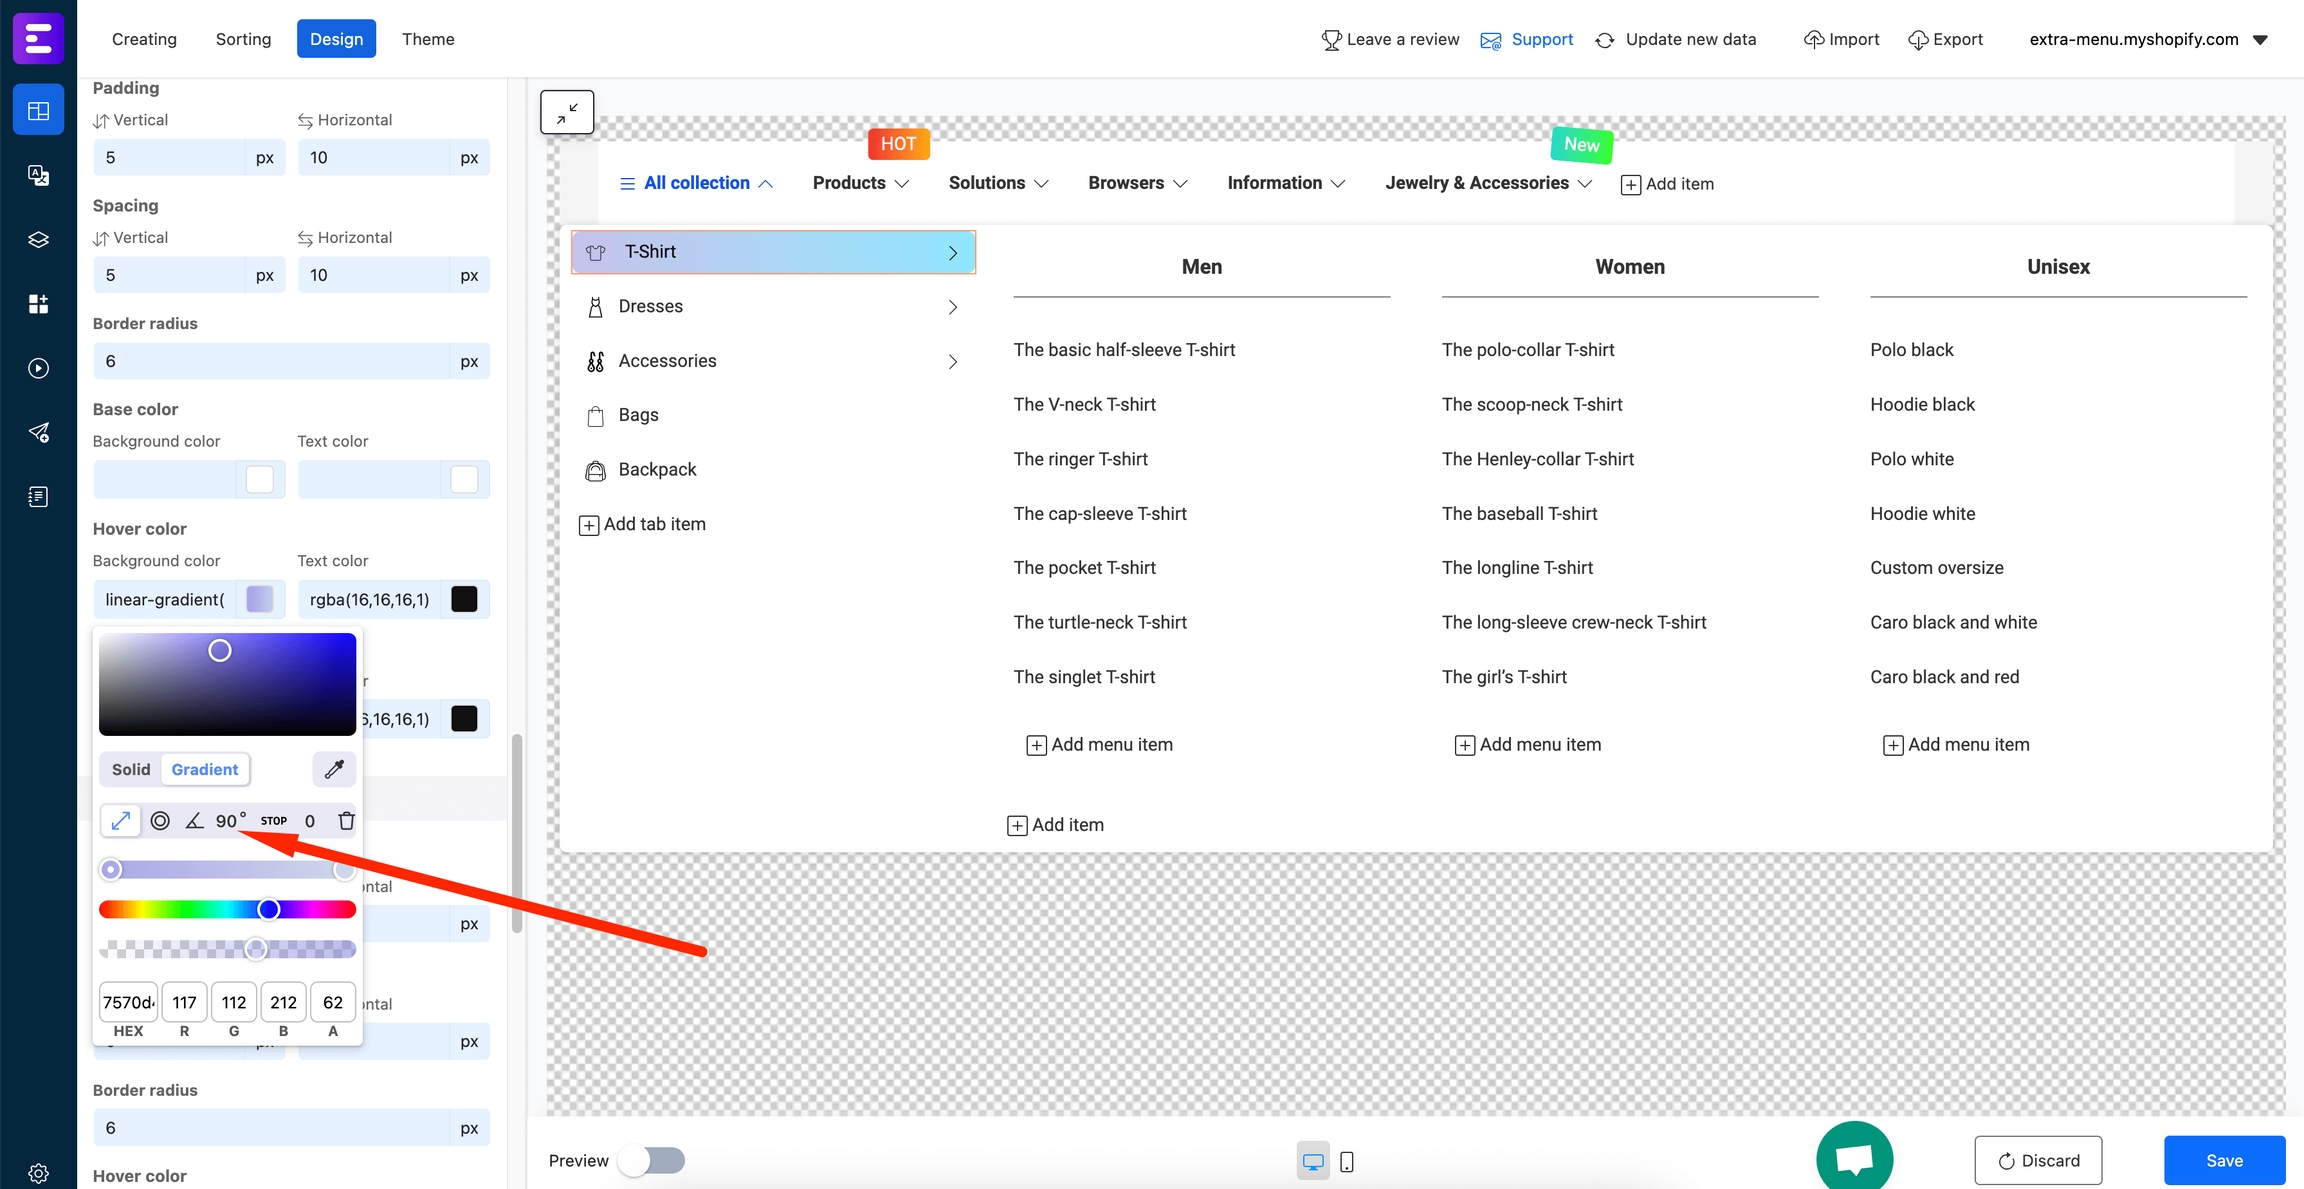The height and width of the screenshot is (1189, 2304).
Task: Click the Save button
Action: tap(2224, 1160)
